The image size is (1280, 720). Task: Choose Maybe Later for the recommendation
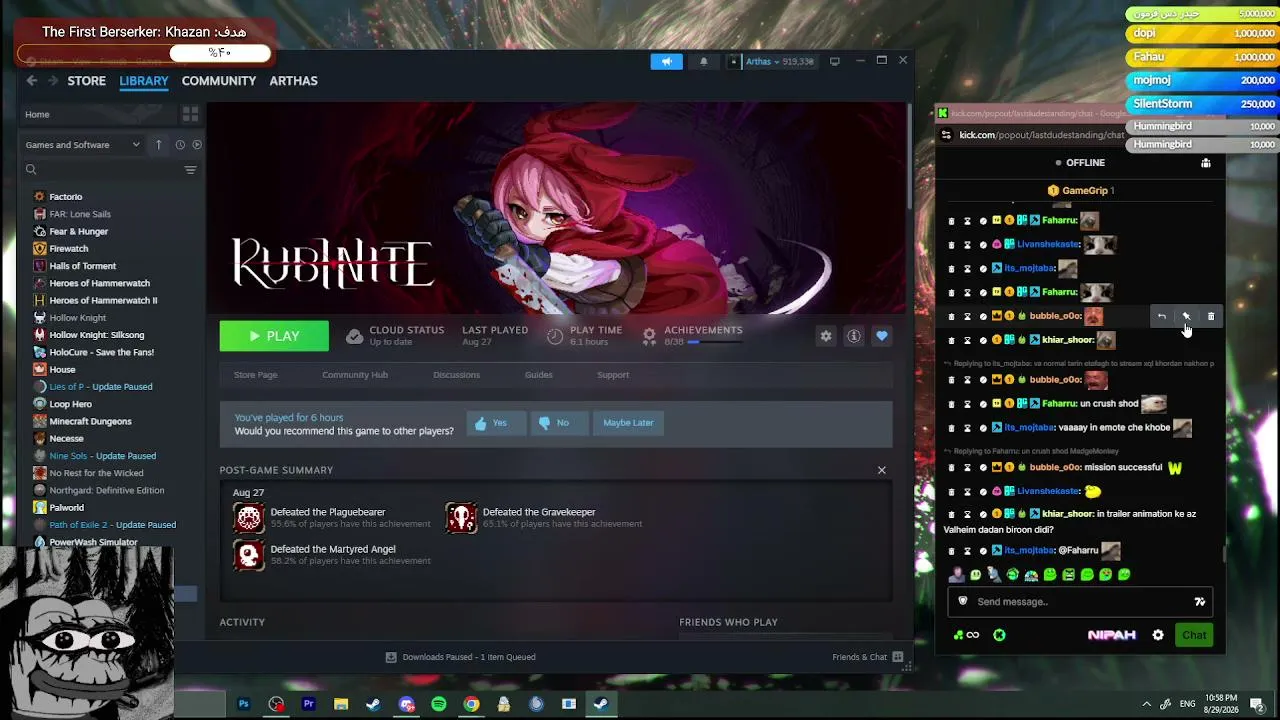628,423
